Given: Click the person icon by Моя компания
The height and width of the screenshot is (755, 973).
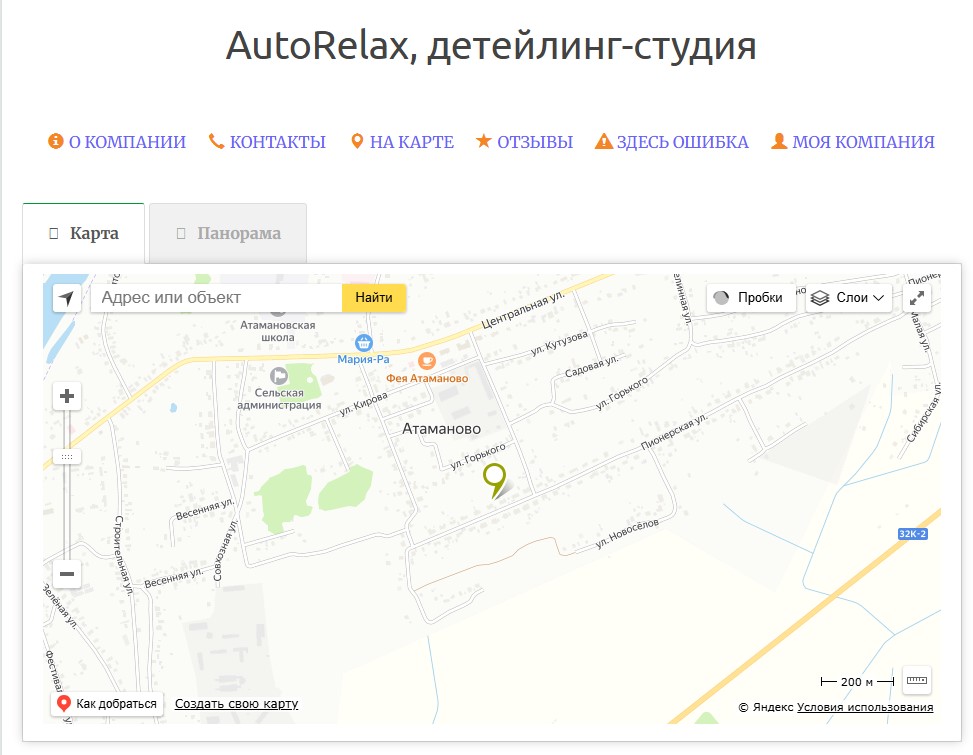Looking at the screenshot, I should point(779,141).
